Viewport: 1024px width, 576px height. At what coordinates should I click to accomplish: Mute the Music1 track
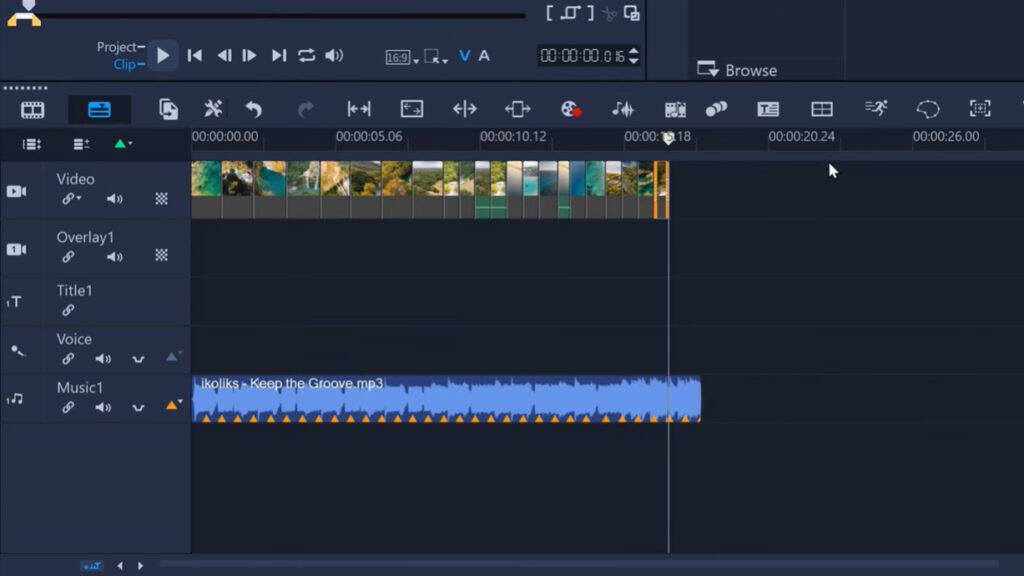click(103, 407)
